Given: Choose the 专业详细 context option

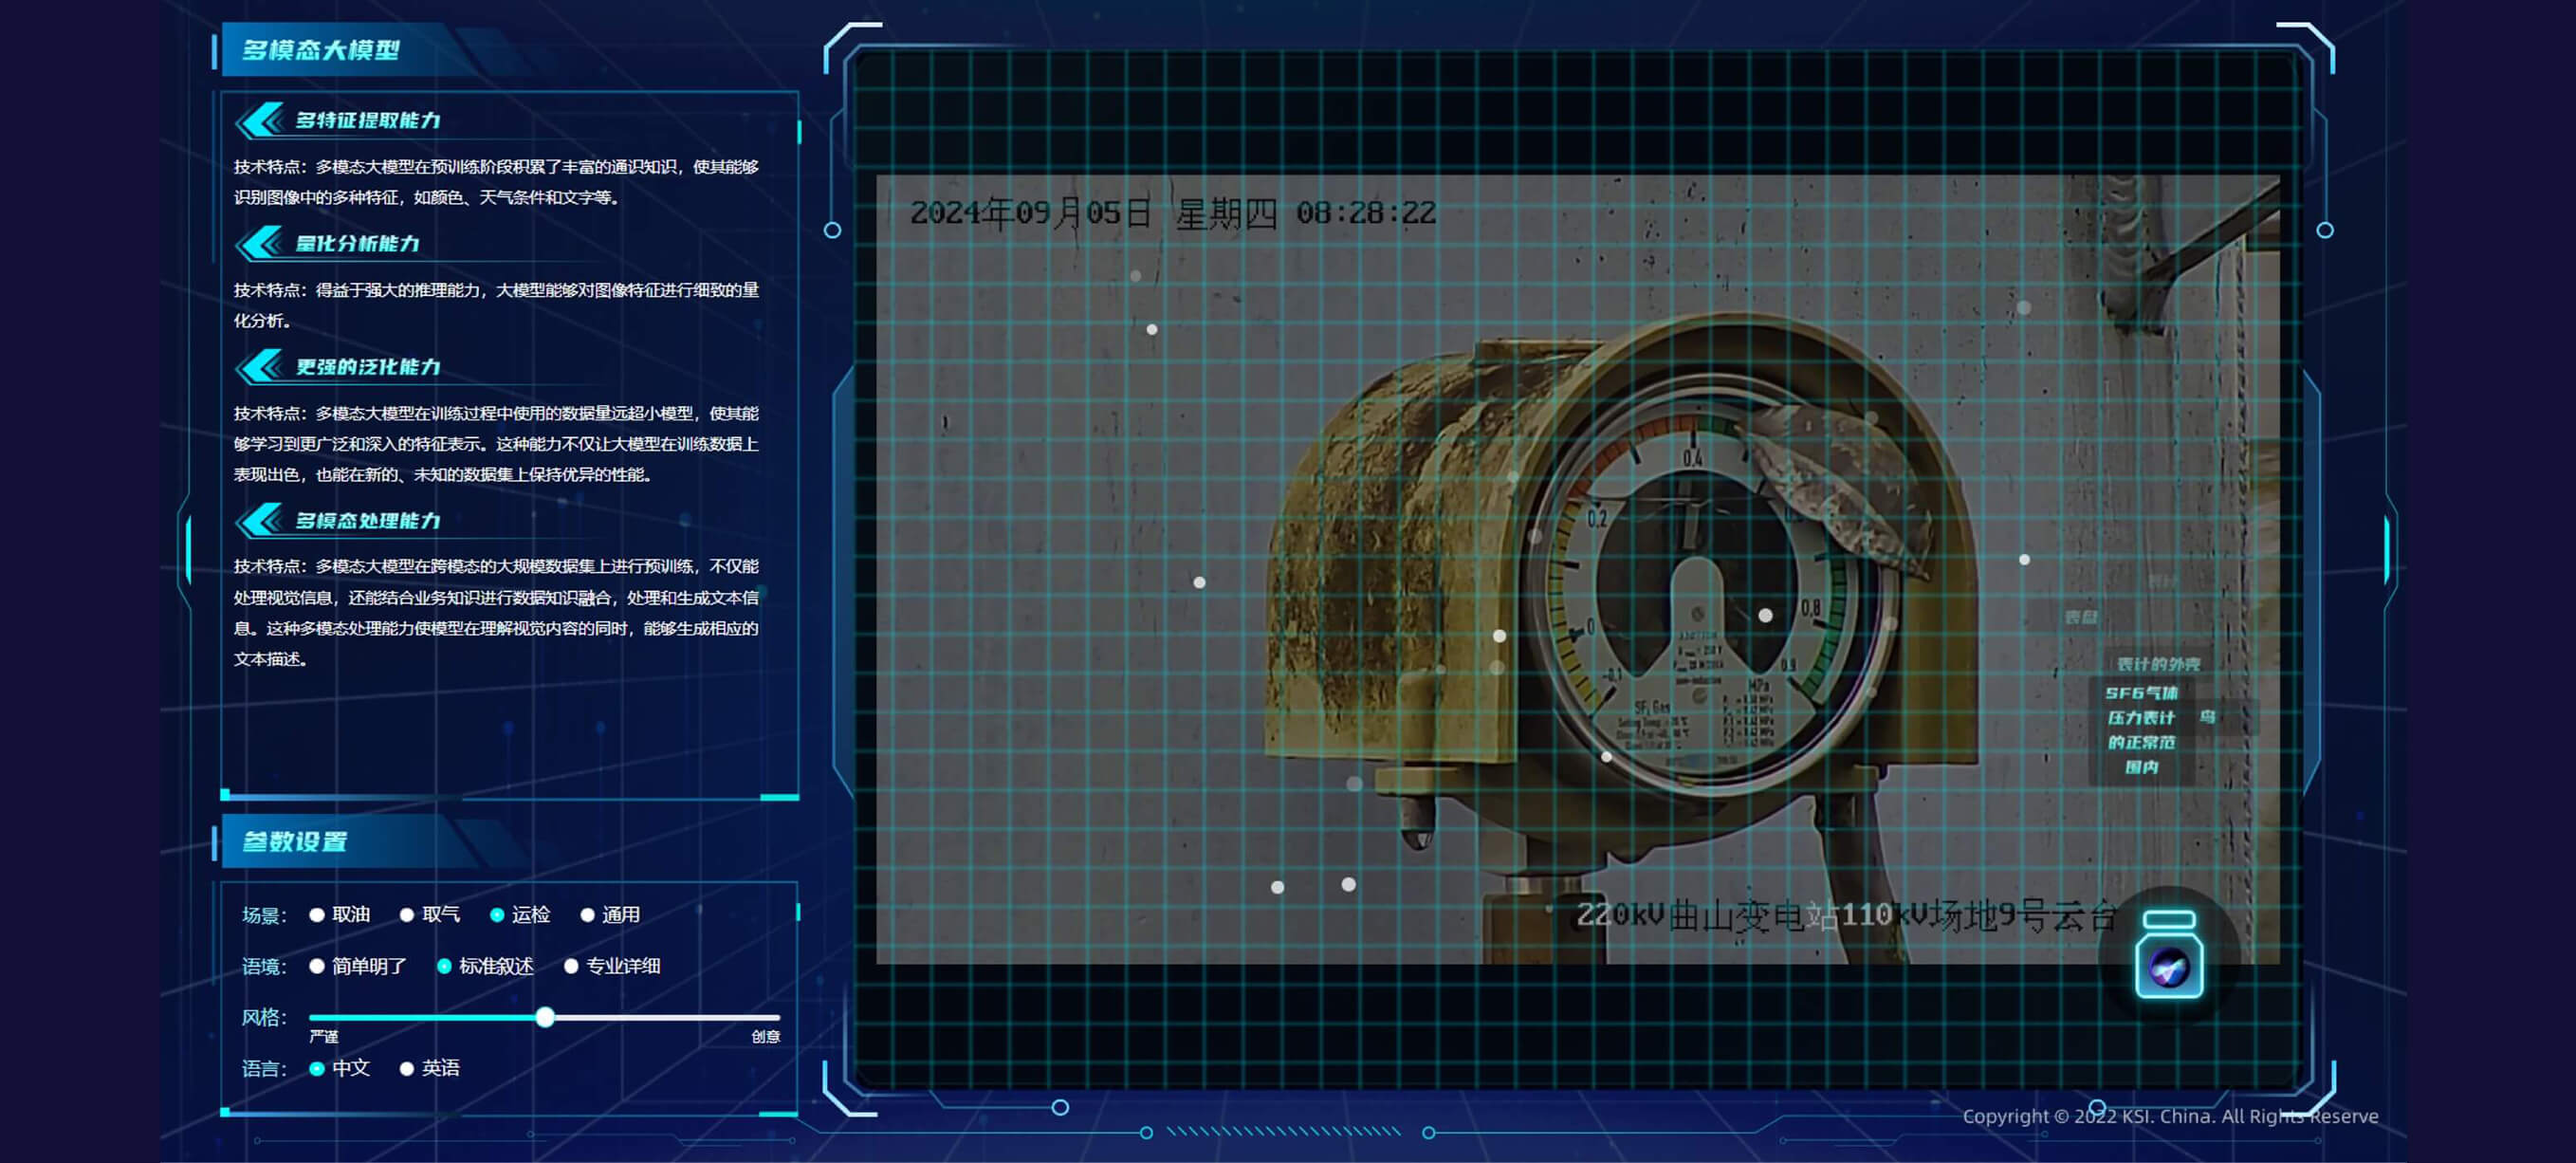Looking at the screenshot, I should click(571, 966).
